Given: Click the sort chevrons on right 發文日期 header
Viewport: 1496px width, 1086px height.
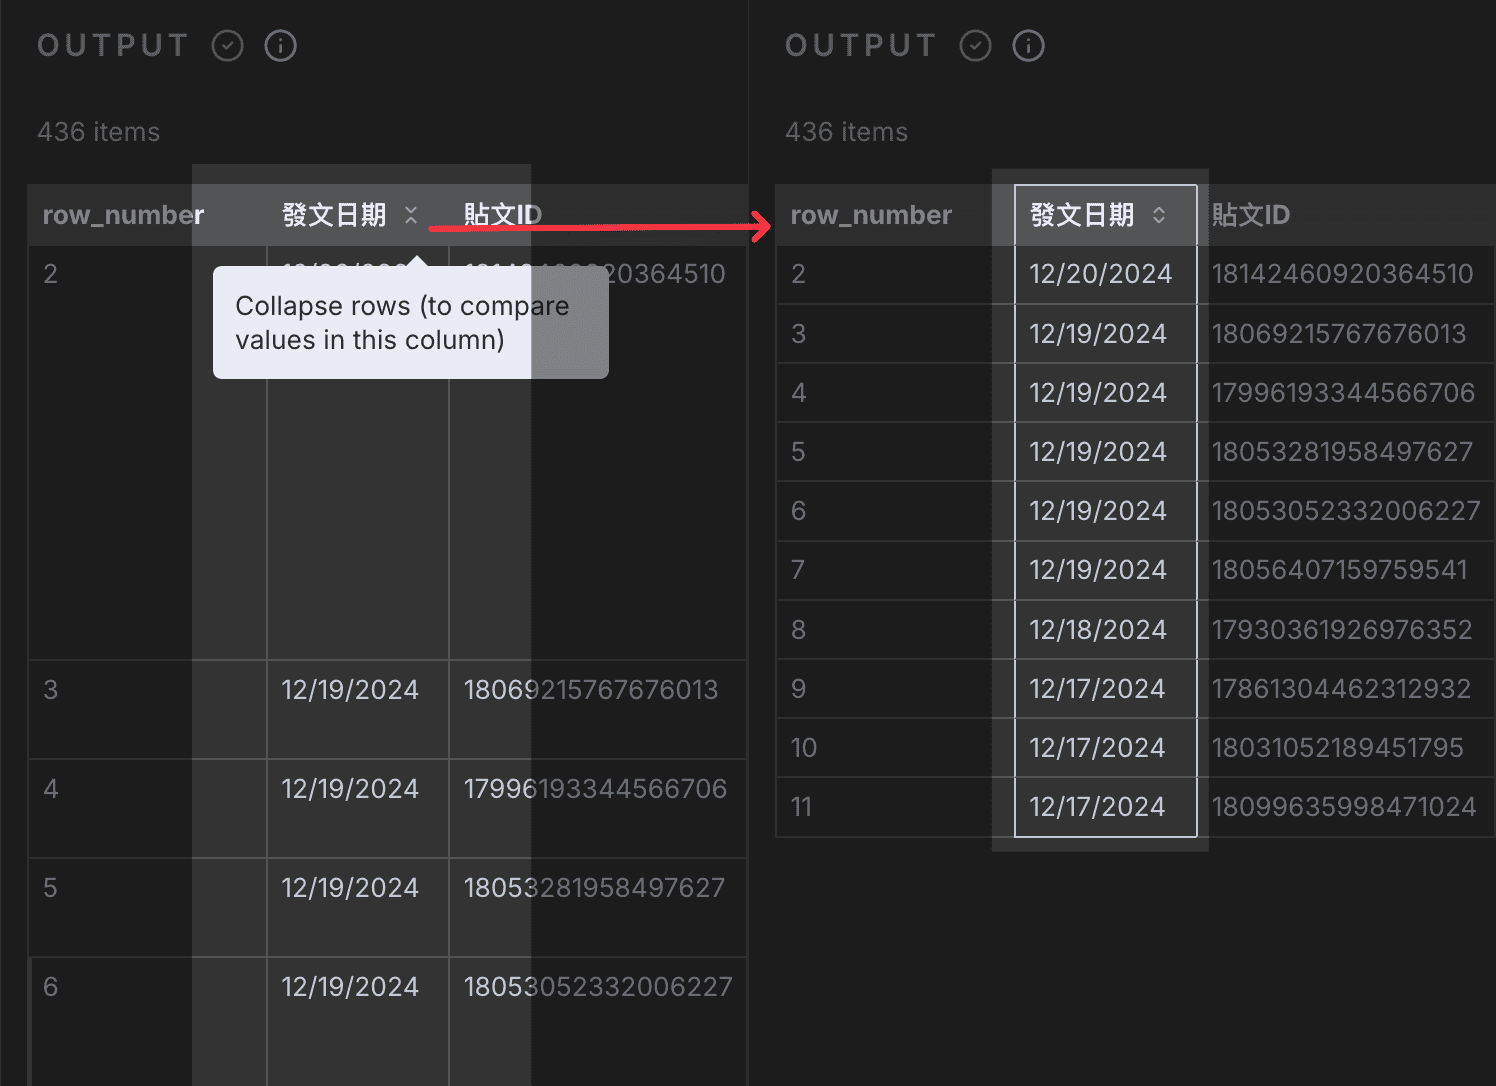Looking at the screenshot, I should pos(1160,214).
